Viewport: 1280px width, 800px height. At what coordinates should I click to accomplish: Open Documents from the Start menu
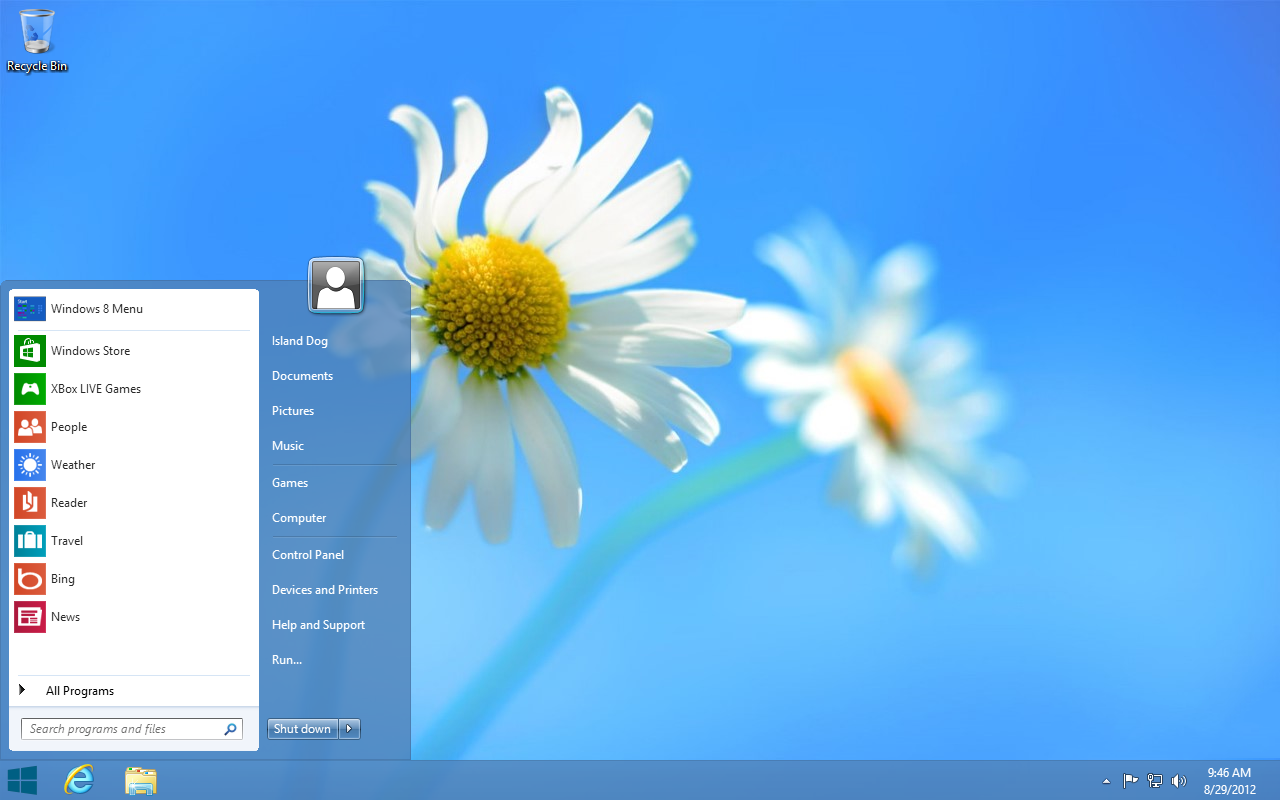pyautogui.click(x=302, y=375)
